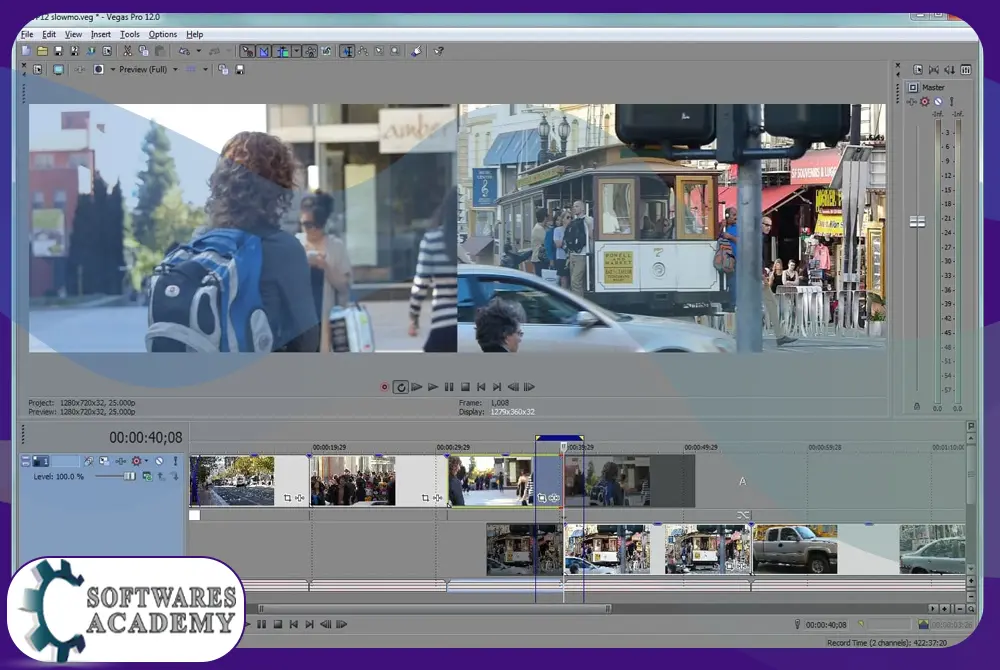Adjust track 1 Level slider
The image size is (1000, 670).
[129, 476]
